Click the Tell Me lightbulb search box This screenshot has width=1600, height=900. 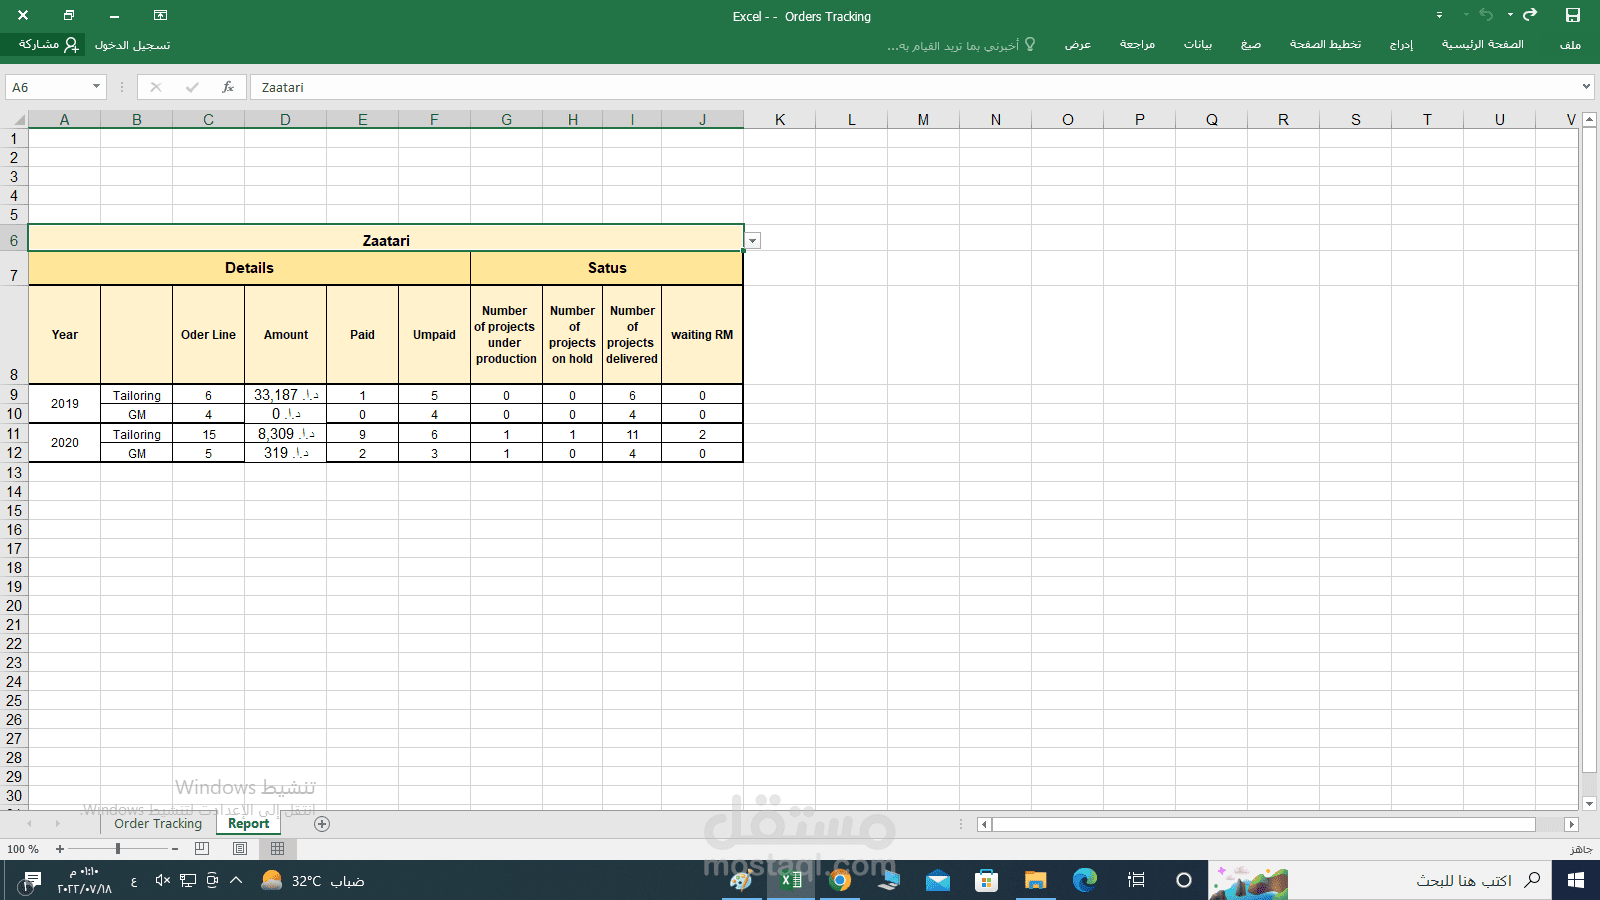961,45
